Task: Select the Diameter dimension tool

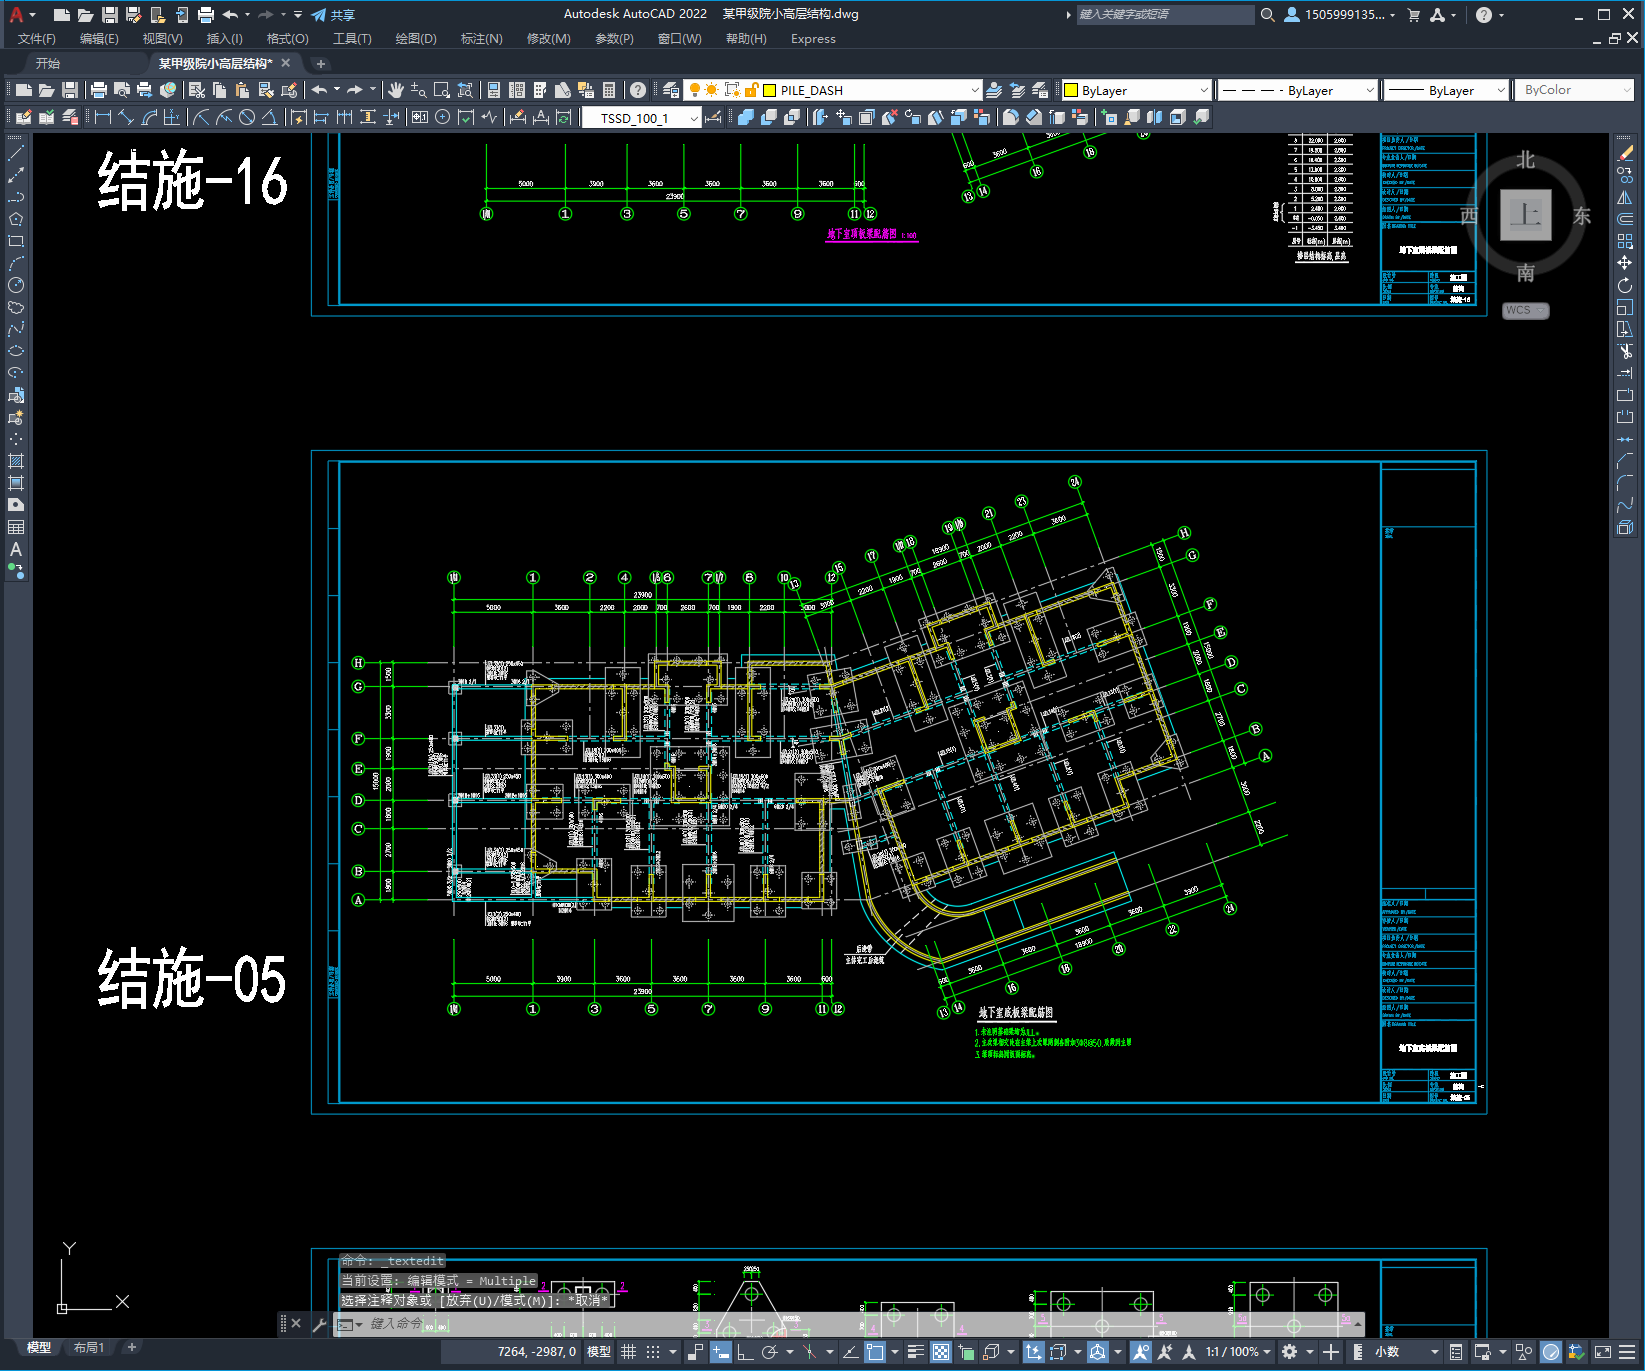Action: pos(247,117)
